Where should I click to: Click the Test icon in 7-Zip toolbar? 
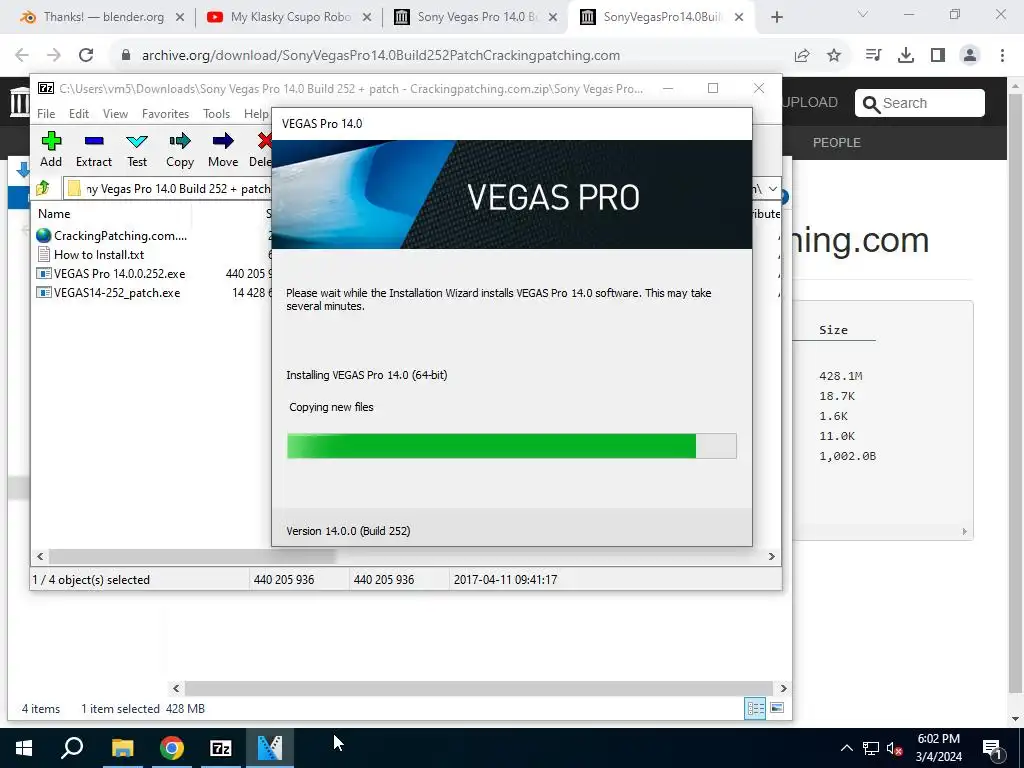tap(136, 141)
